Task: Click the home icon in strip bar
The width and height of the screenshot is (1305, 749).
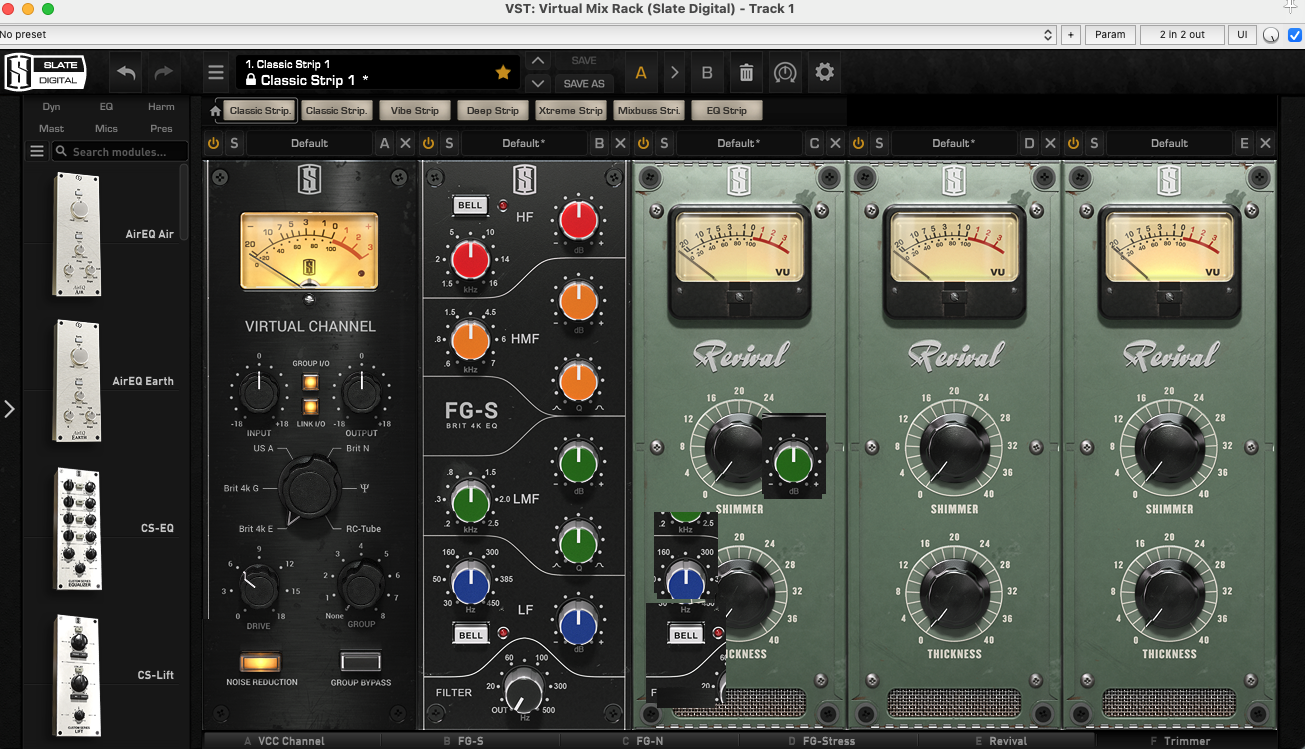Action: [214, 111]
